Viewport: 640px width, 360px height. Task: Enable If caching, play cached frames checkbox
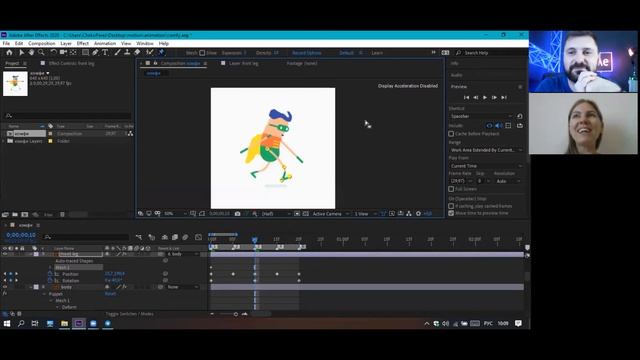coord(451,206)
